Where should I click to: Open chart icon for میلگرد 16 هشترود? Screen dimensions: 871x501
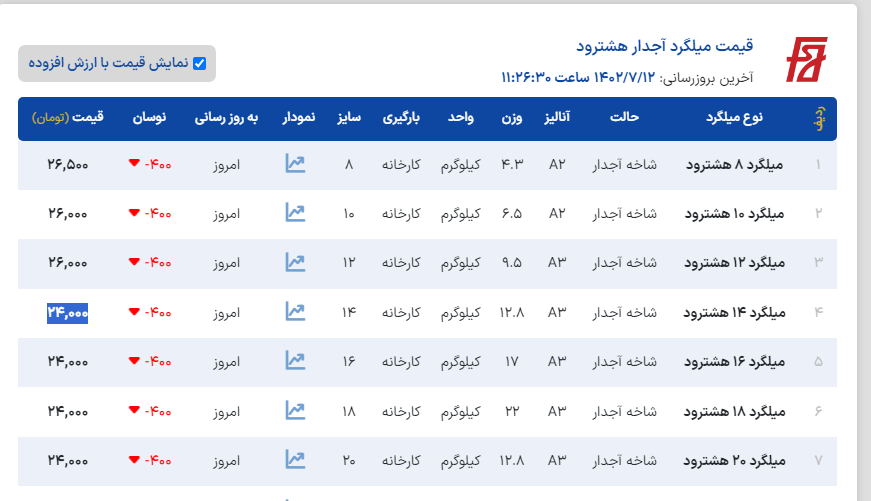tap(294, 361)
